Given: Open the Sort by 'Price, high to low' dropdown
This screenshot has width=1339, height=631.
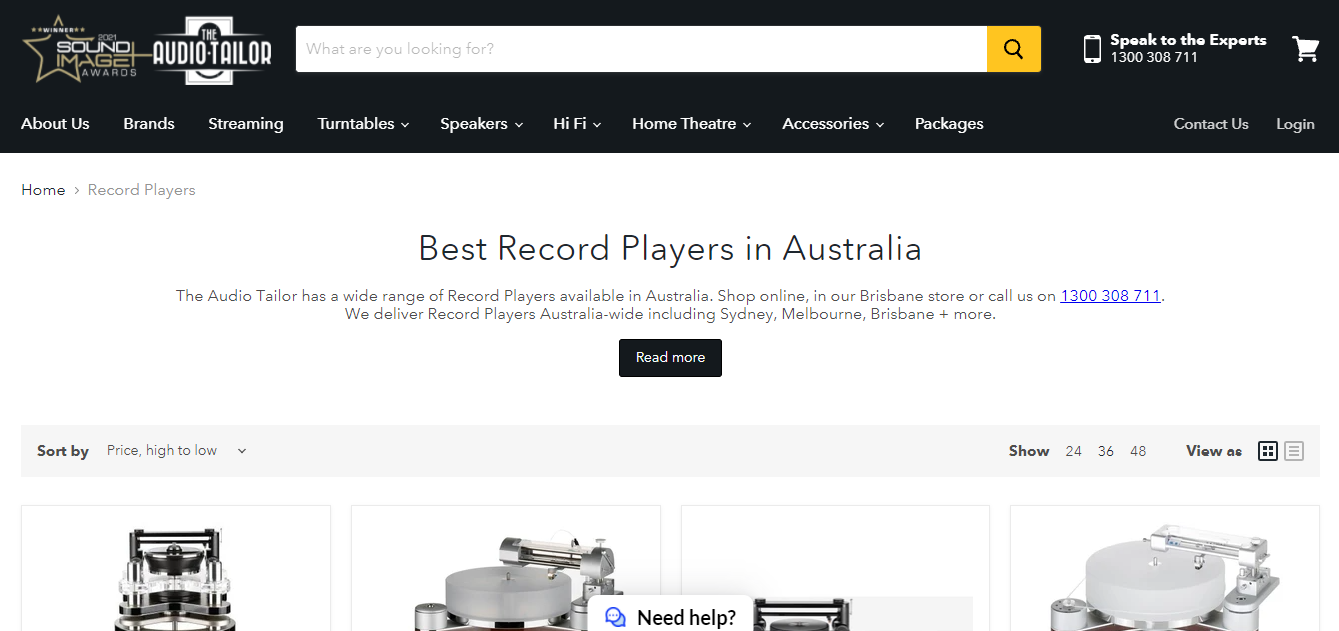Looking at the screenshot, I should (176, 451).
